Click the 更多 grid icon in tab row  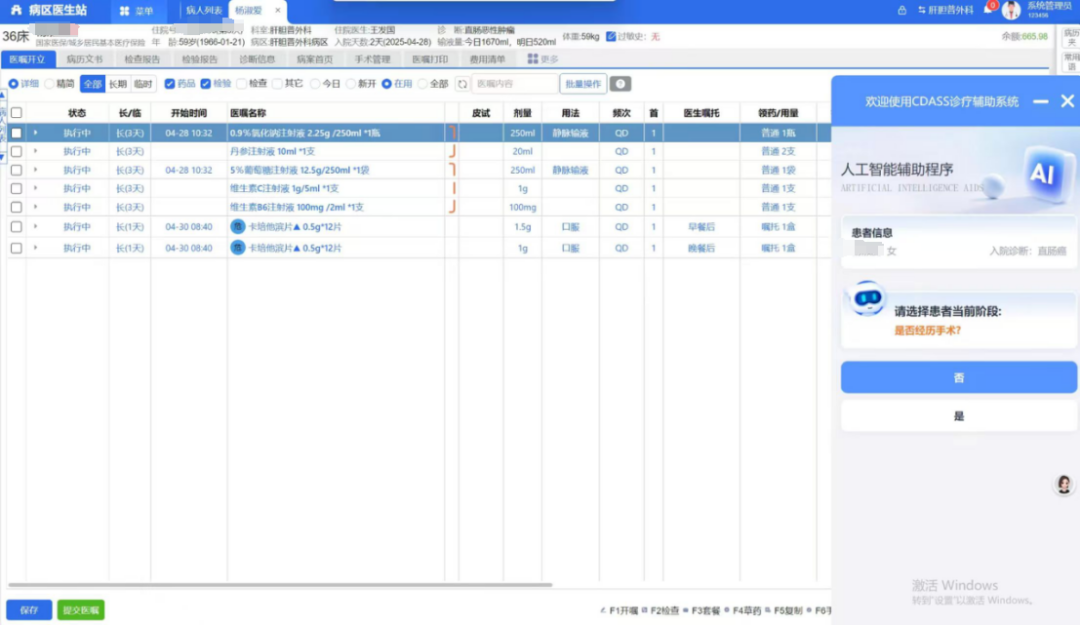533,59
